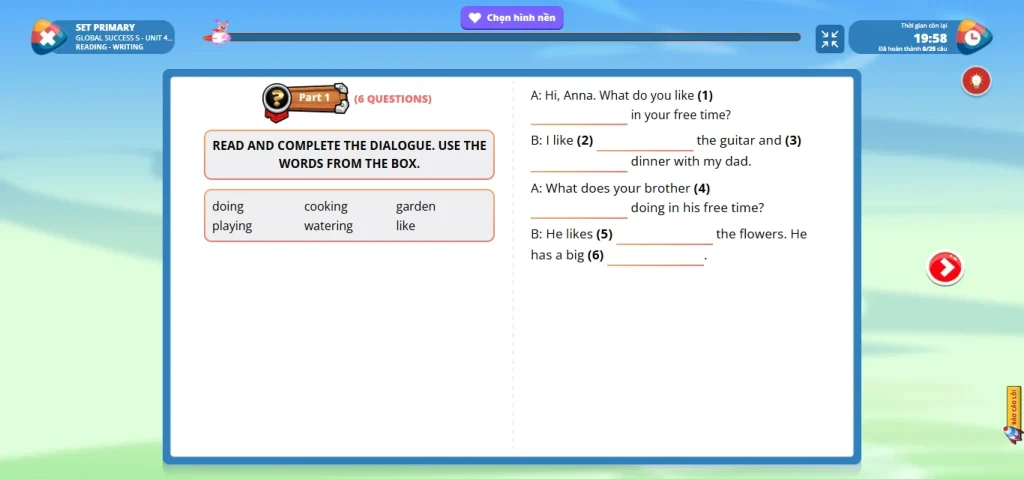The height and width of the screenshot is (479, 1024).
Task: Select blank 2 before "the guitar"
Action: click(x=645, y=142)
